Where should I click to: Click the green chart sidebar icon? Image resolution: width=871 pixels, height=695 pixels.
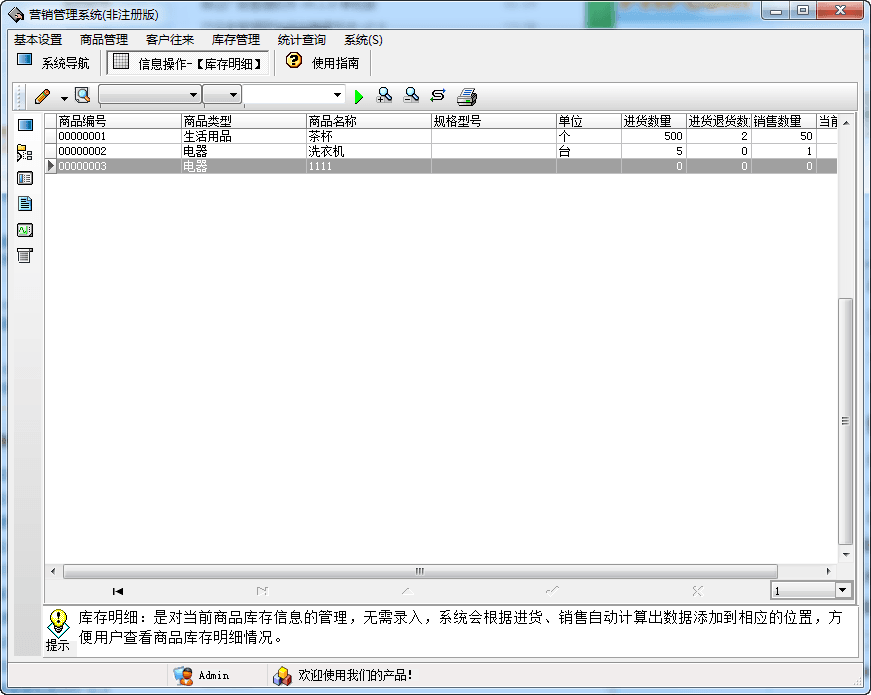coord(25,230)
